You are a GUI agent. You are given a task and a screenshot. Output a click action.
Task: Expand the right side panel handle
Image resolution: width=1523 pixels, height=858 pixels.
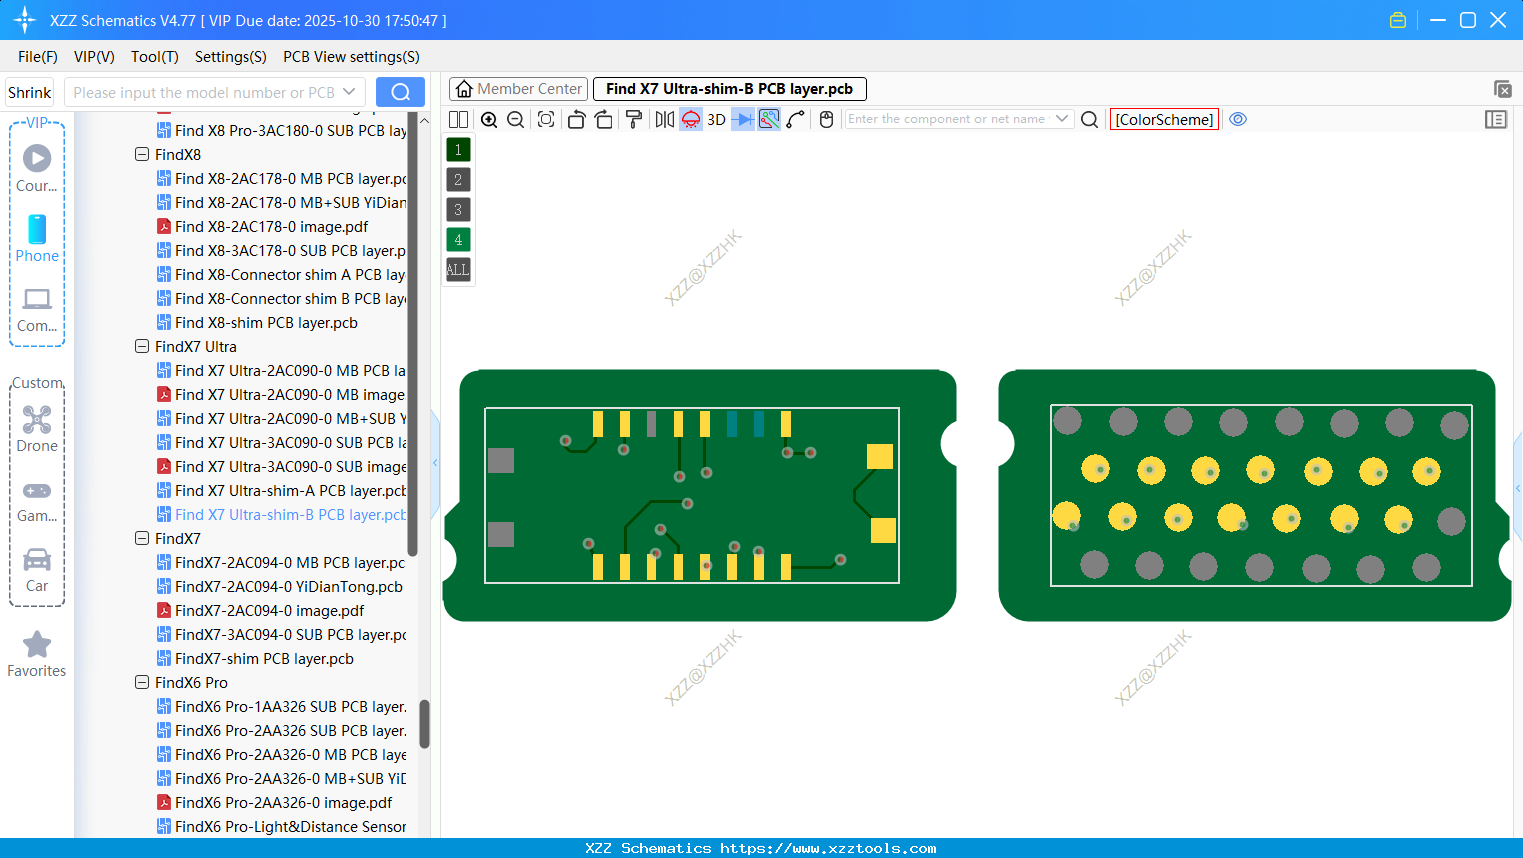pos(1518,488)
